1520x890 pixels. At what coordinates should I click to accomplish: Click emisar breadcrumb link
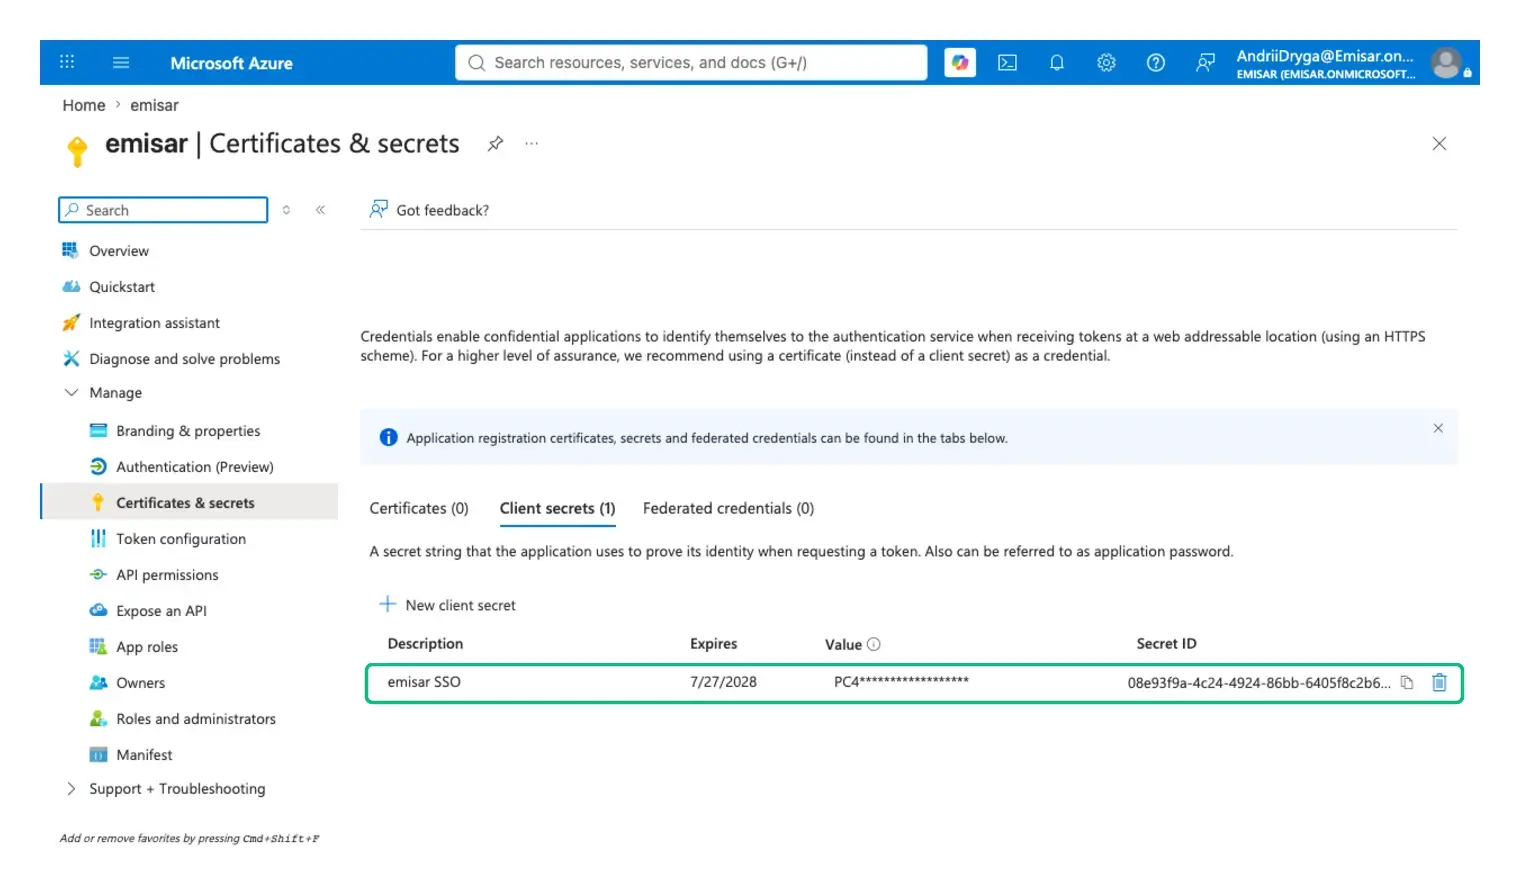pyautogui.click(x=154, y=105)
